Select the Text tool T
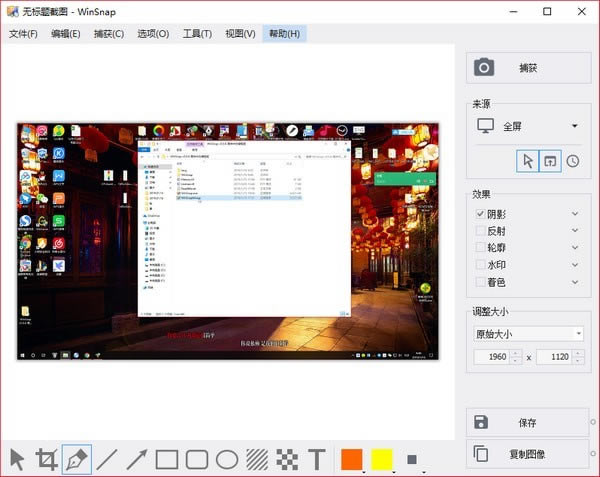 [x=317, y=459]
